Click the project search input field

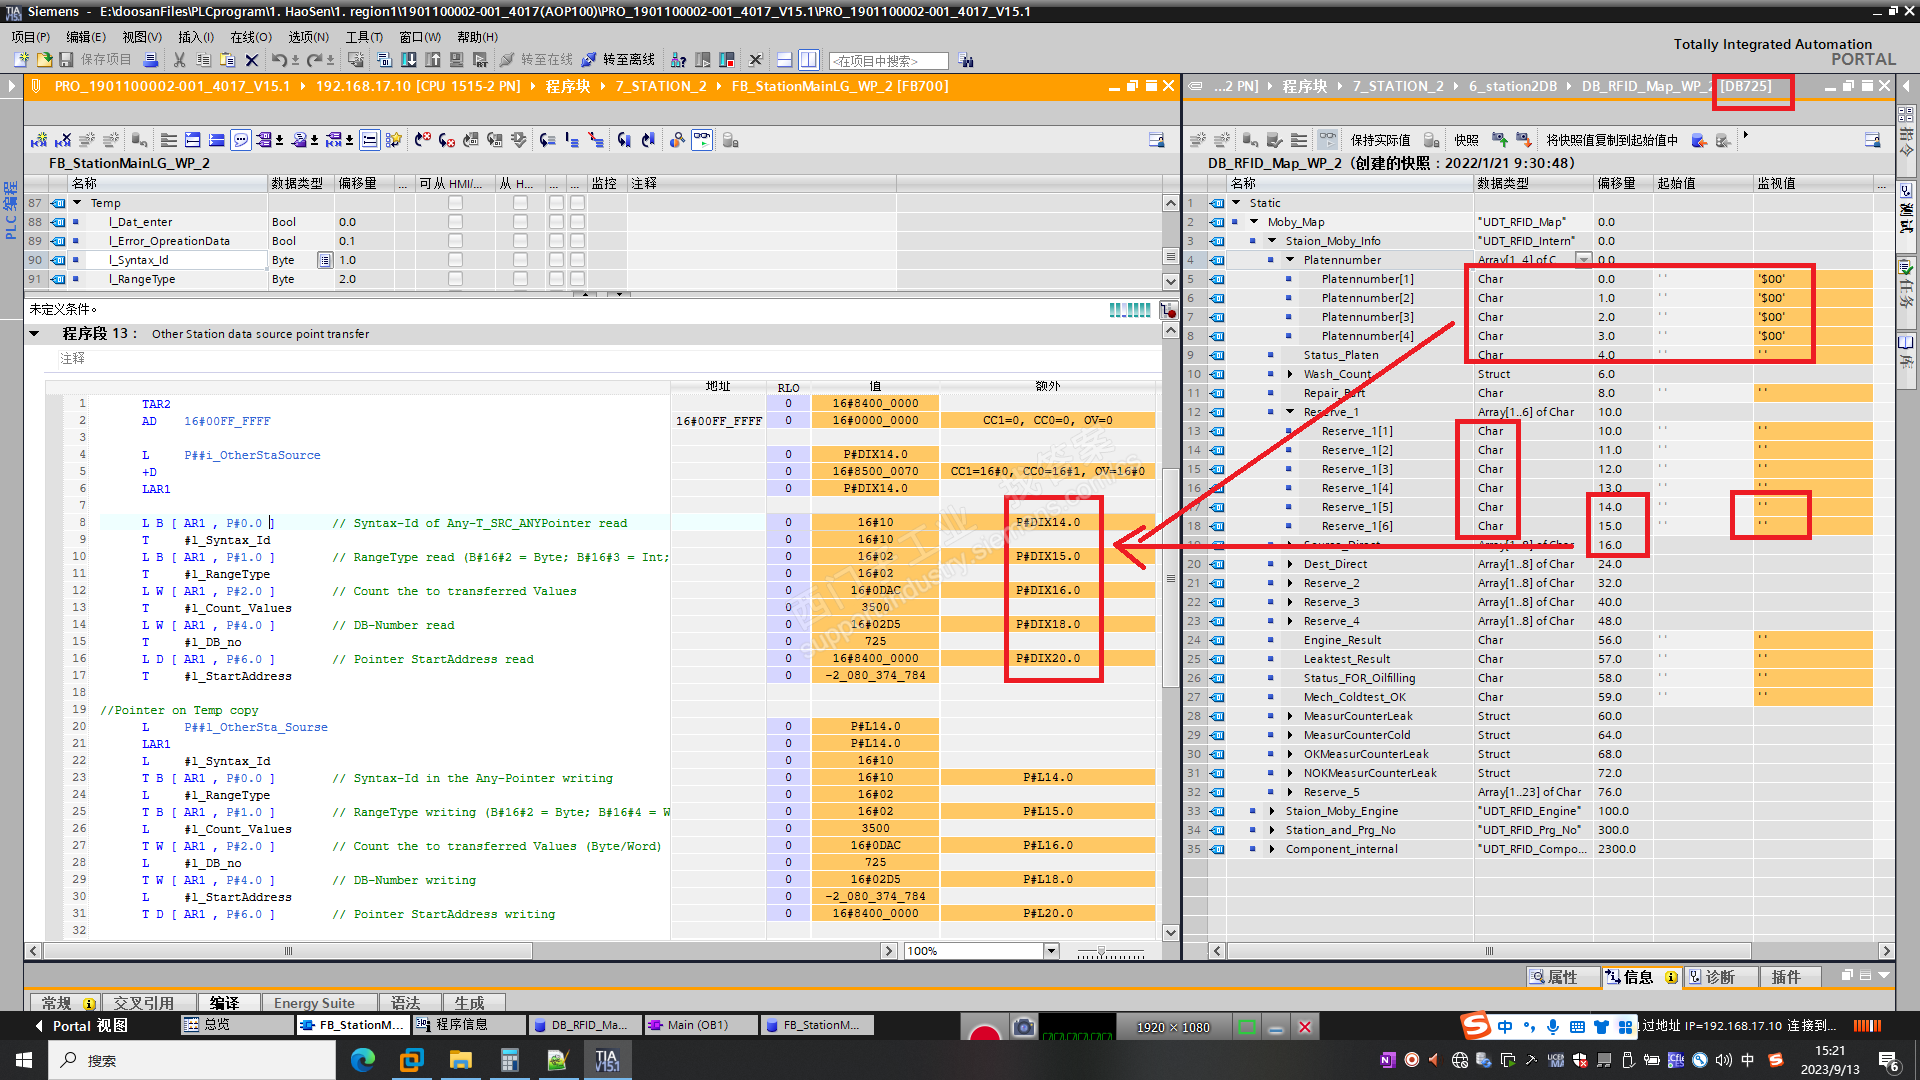(887, 61)
